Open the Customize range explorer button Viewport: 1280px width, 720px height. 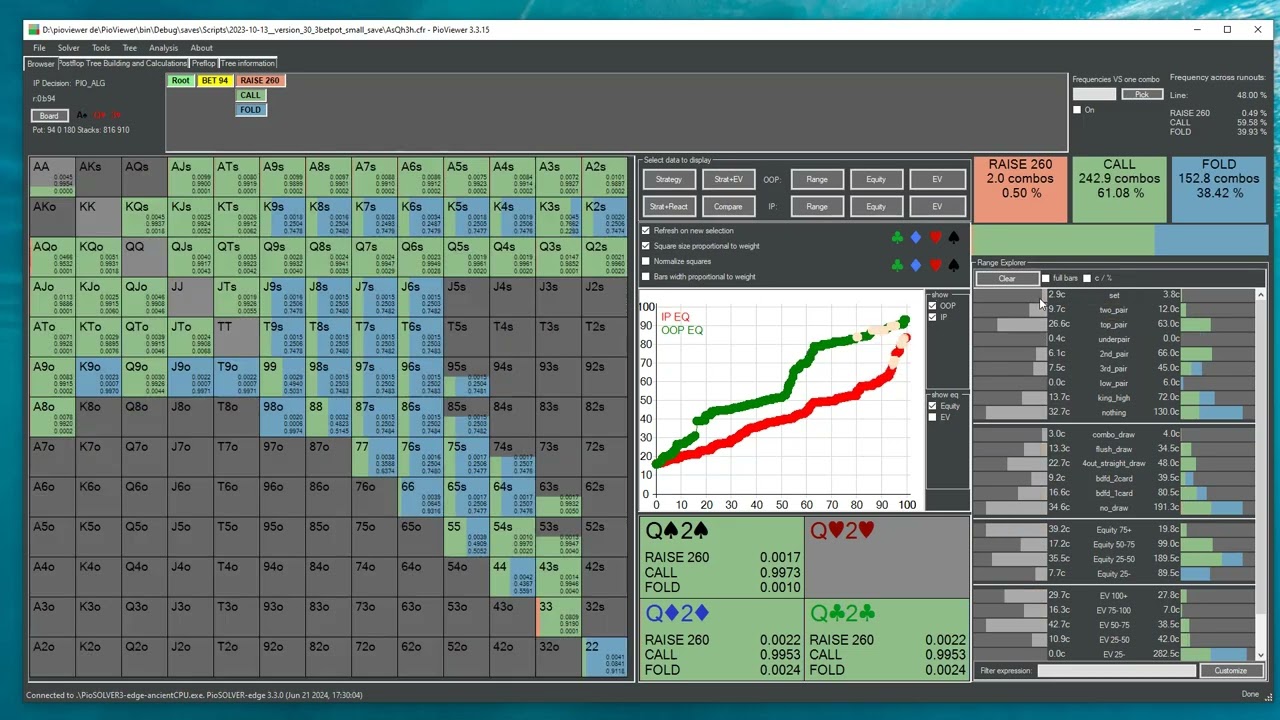[1230, 670]
